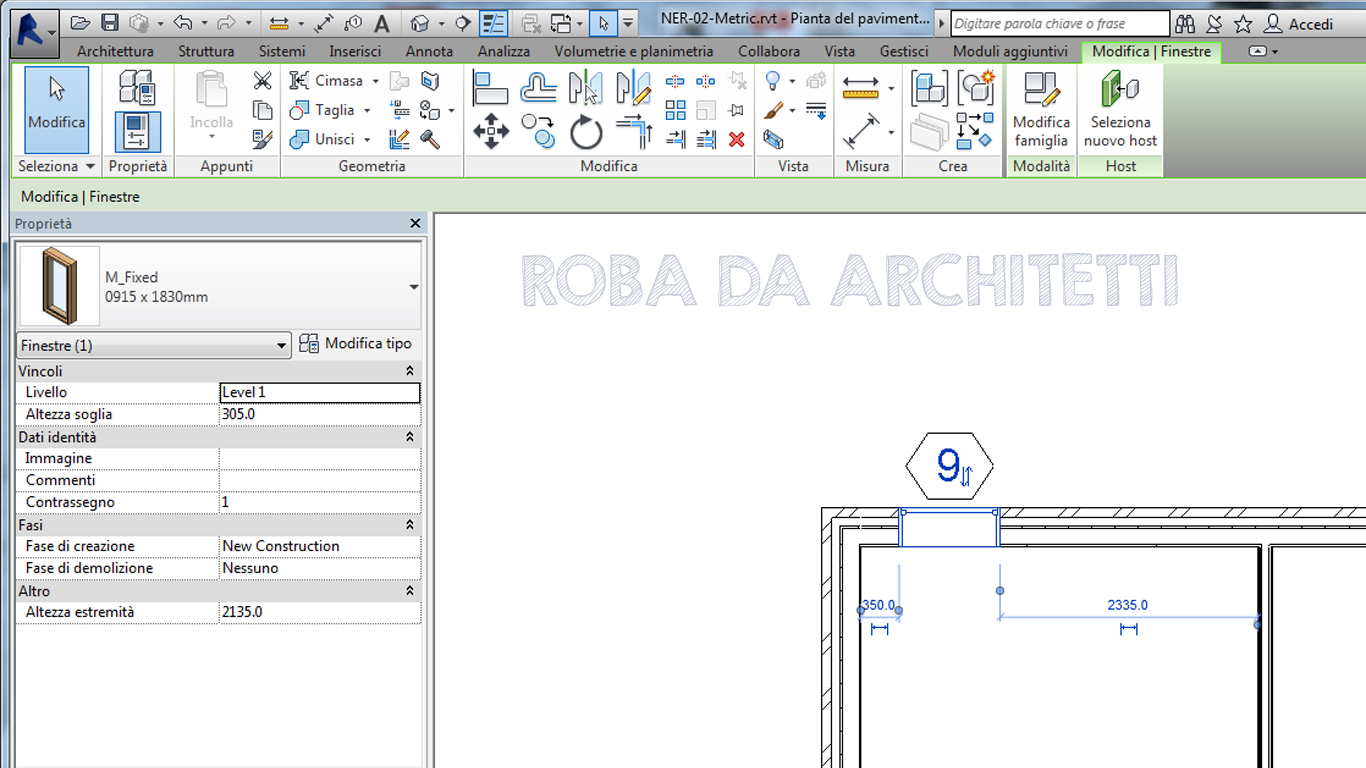
Task: Click the Array tool grid icon
Action: (x=676, y=110)
